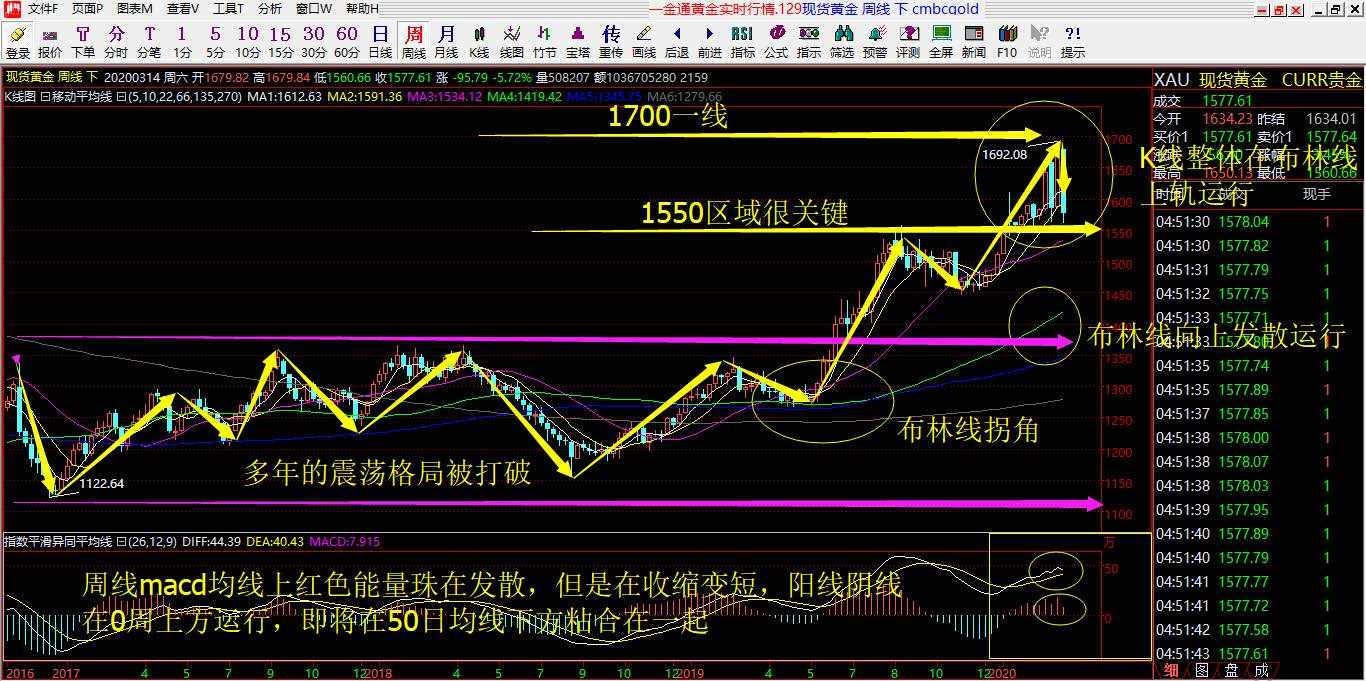Open the 预警 alert bell
Screen dimensions: 1366x681
coord(875,42)
